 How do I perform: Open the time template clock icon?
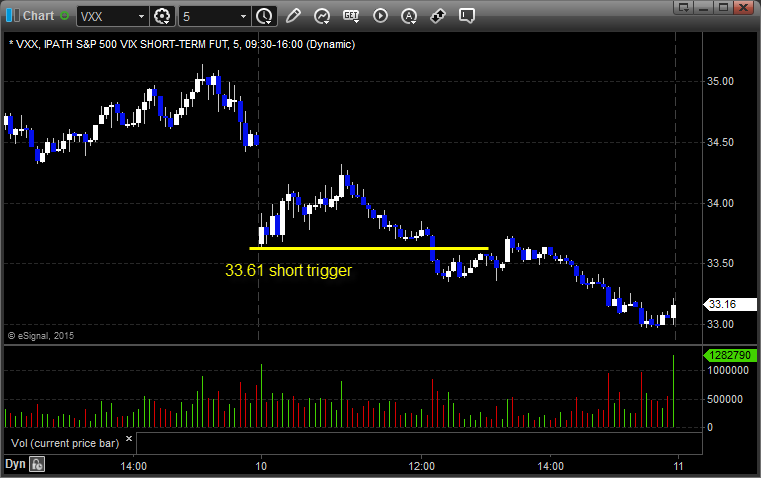(x=265, y=16)
